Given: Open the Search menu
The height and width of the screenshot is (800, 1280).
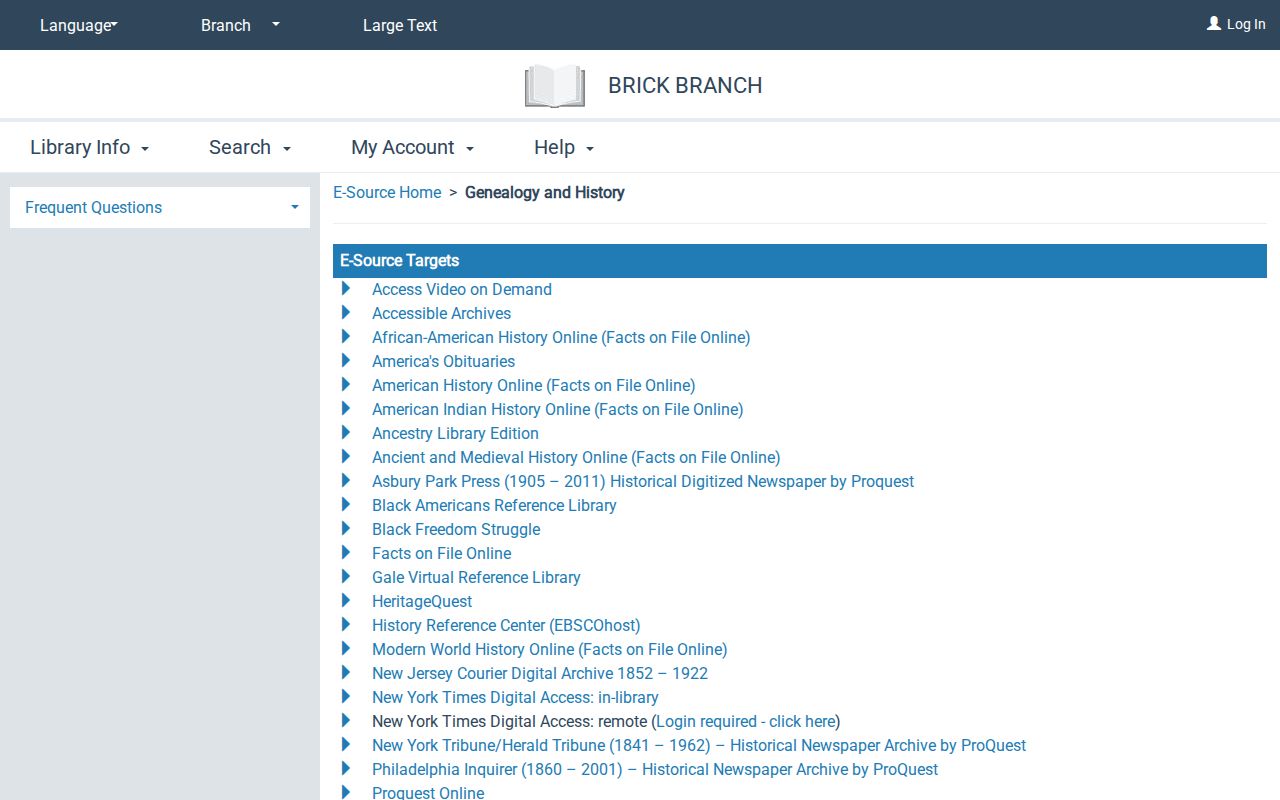Looking at the screenshot, I should (x=250, y=147).
